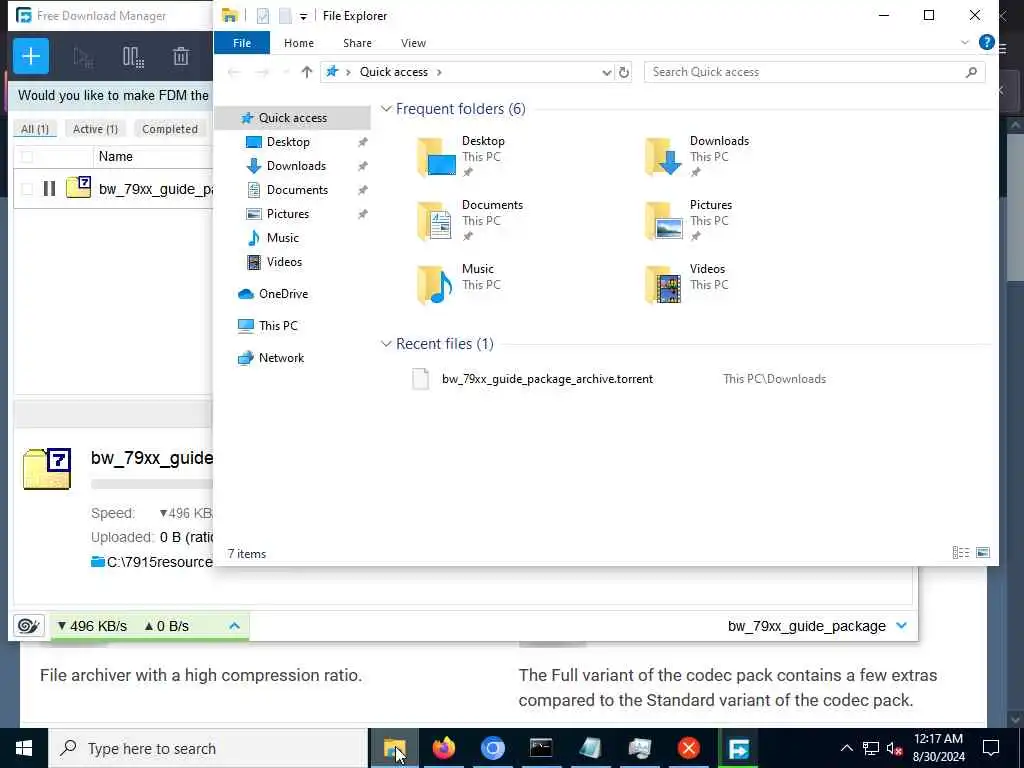Image resolution: width=1024 pixels, height=768 pixels.
Task: Tick the select-all checkbox in FDM header
Action: 27,157
